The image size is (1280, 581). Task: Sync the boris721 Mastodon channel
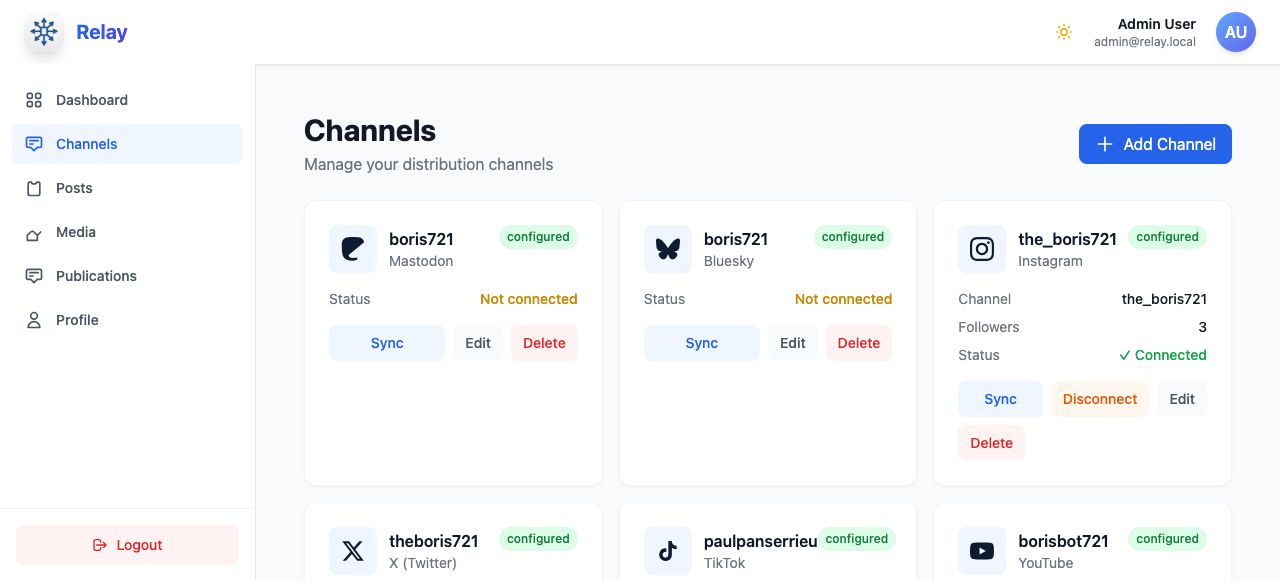[x=386, y=343]
